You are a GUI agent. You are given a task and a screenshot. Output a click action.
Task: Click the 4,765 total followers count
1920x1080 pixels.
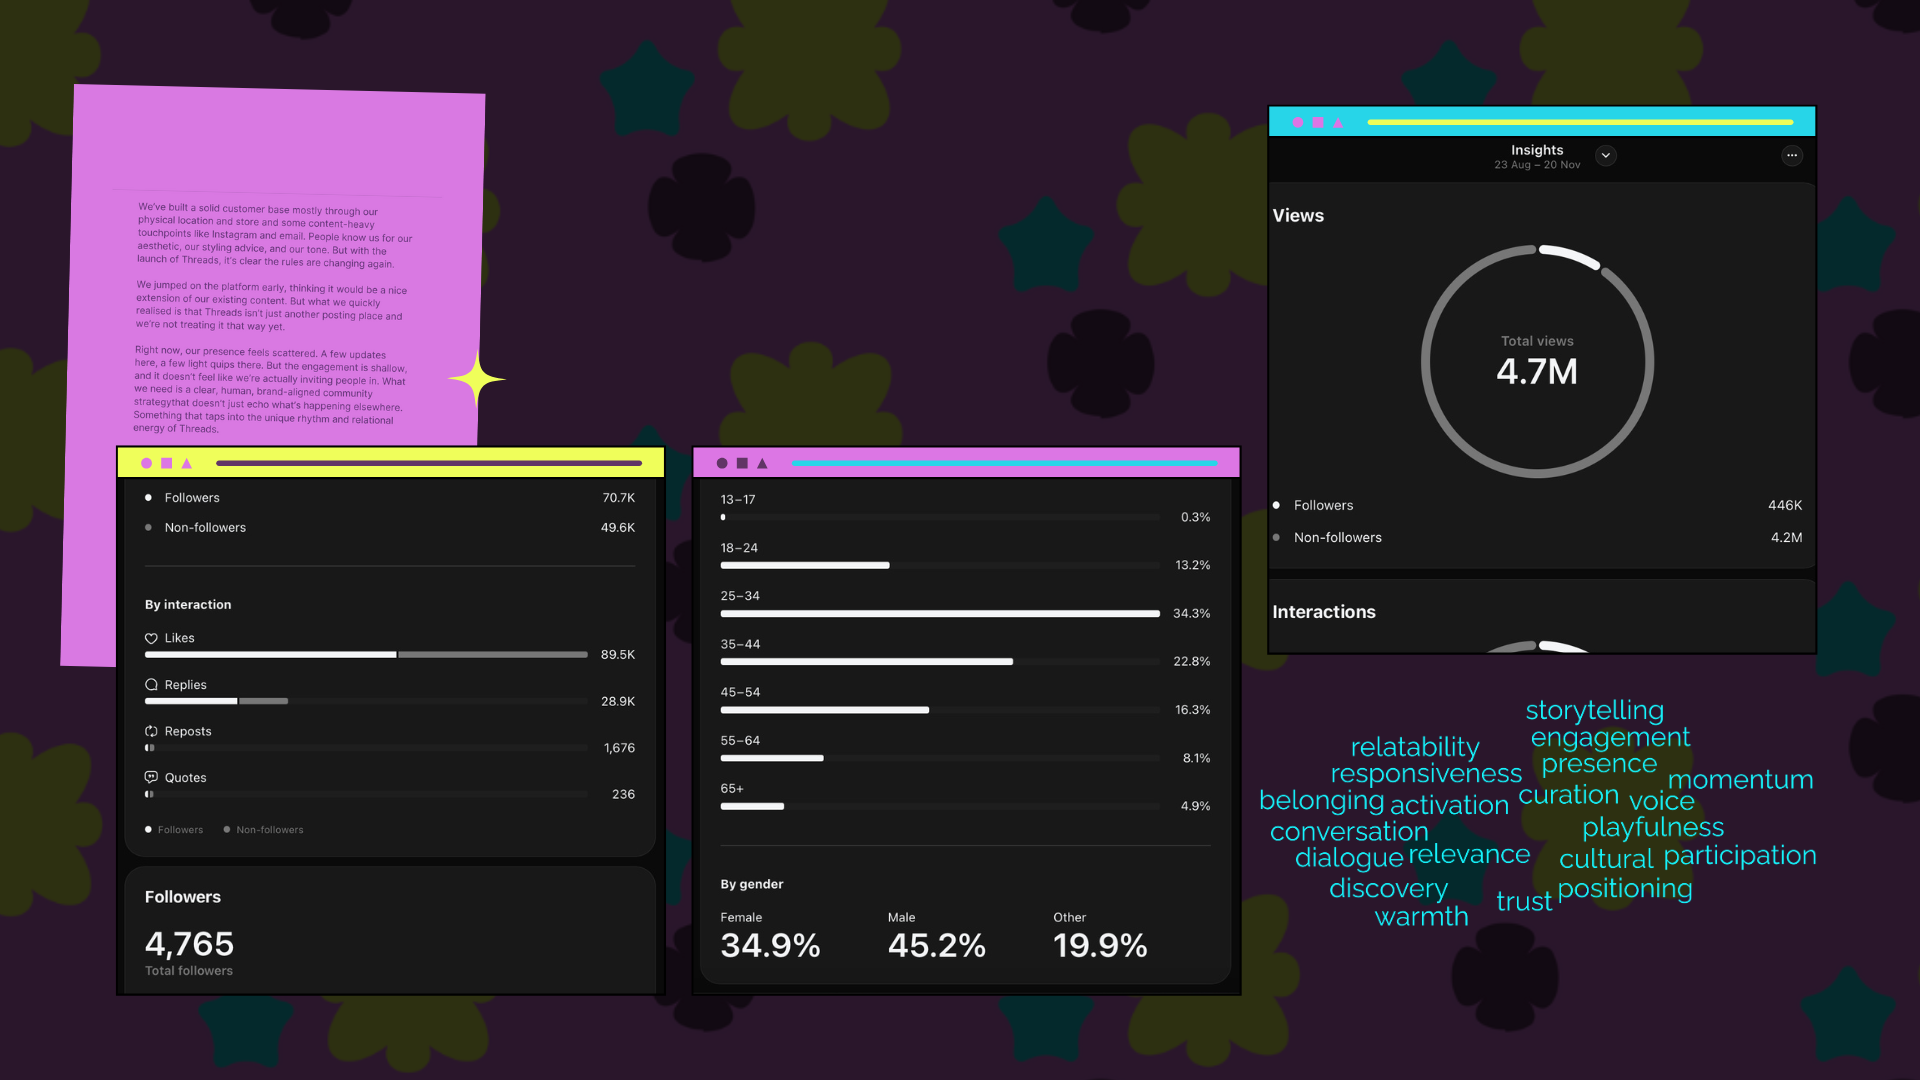(189, 944)
